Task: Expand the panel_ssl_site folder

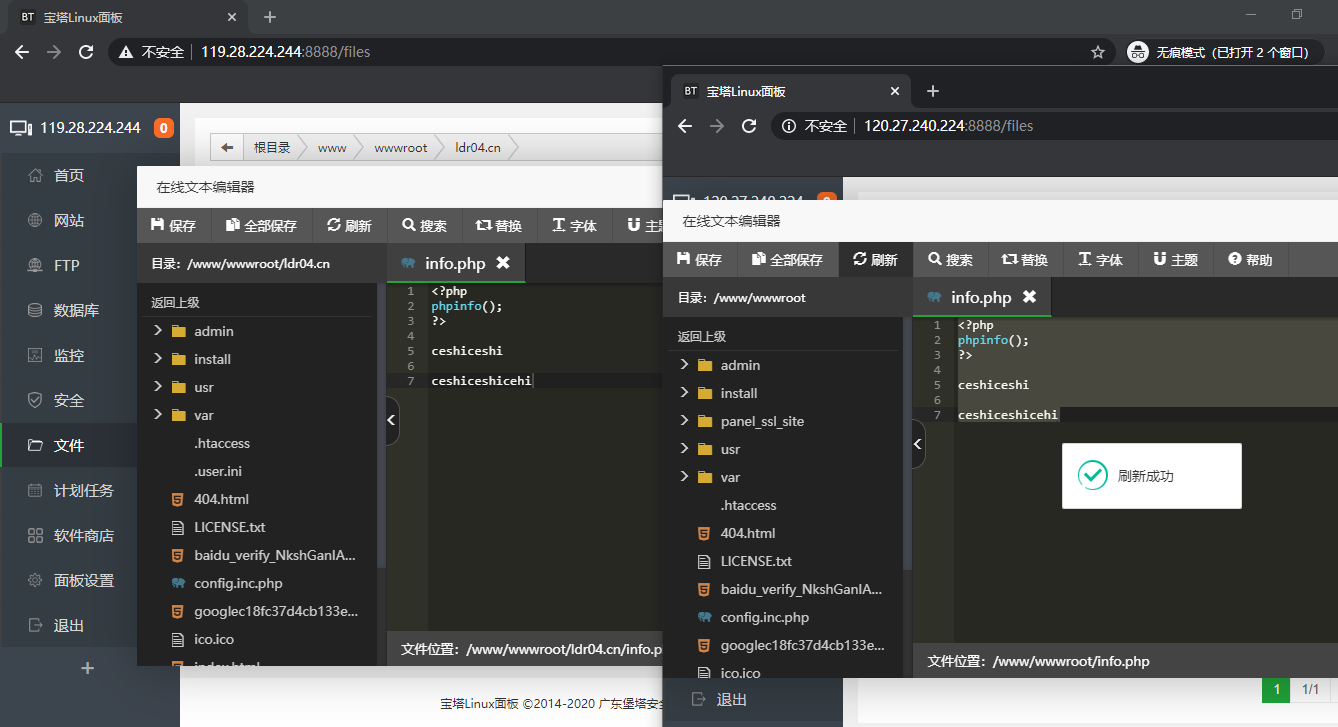Action: [x=684, y=421]
